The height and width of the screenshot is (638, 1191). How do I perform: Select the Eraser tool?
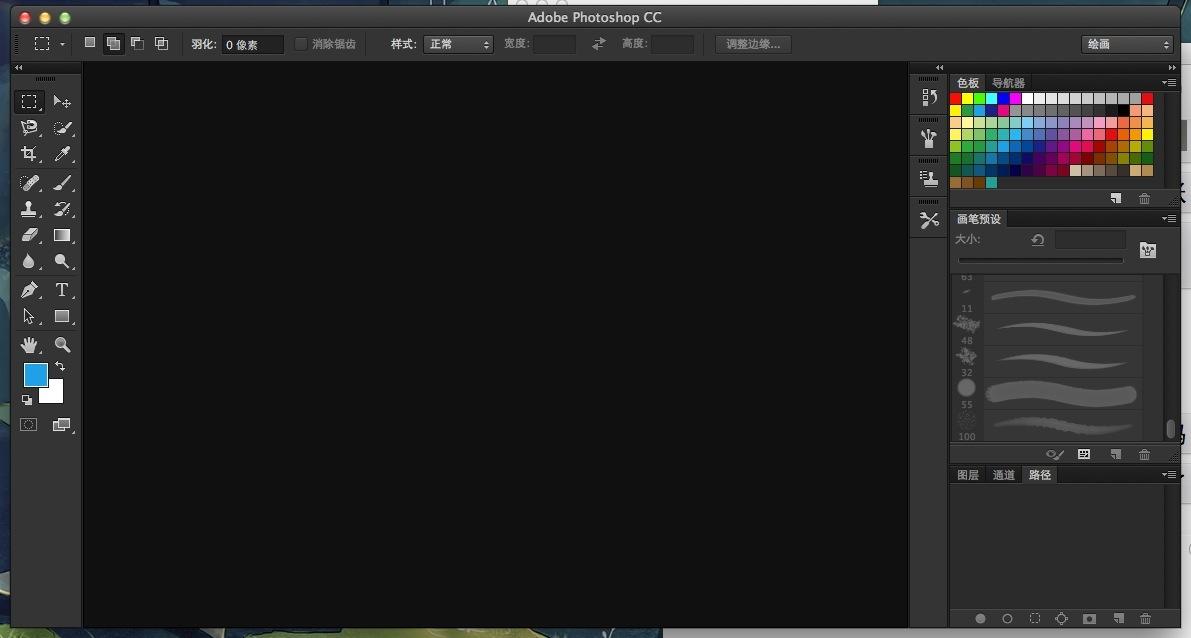coord(29,235)
